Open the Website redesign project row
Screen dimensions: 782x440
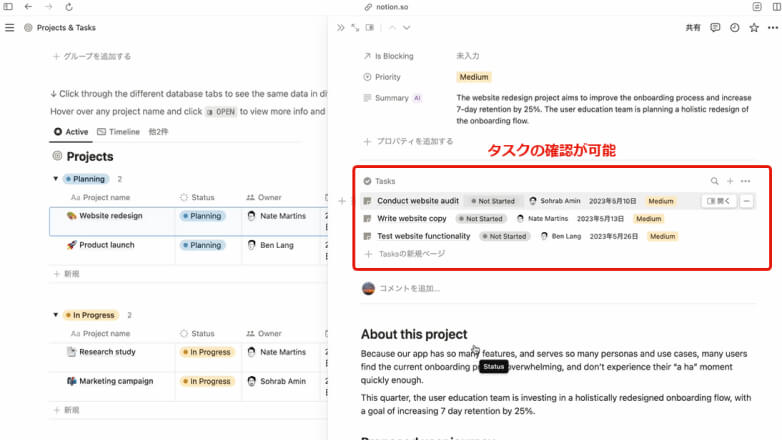(x=110, y=216)
